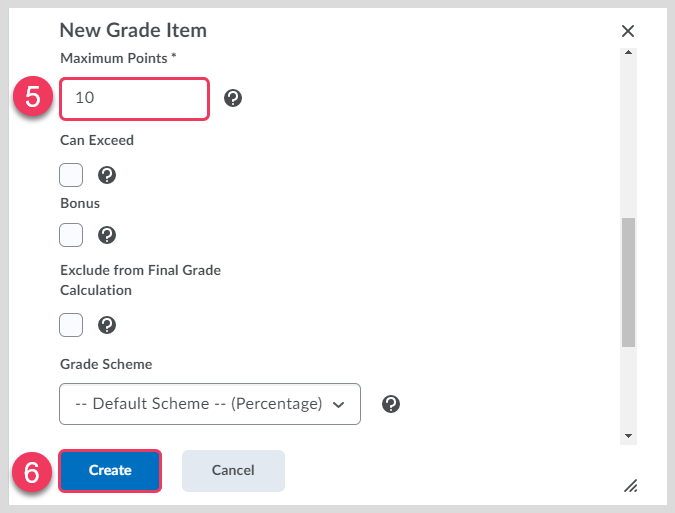Click the scrollbar down arrow

[628, 436]
